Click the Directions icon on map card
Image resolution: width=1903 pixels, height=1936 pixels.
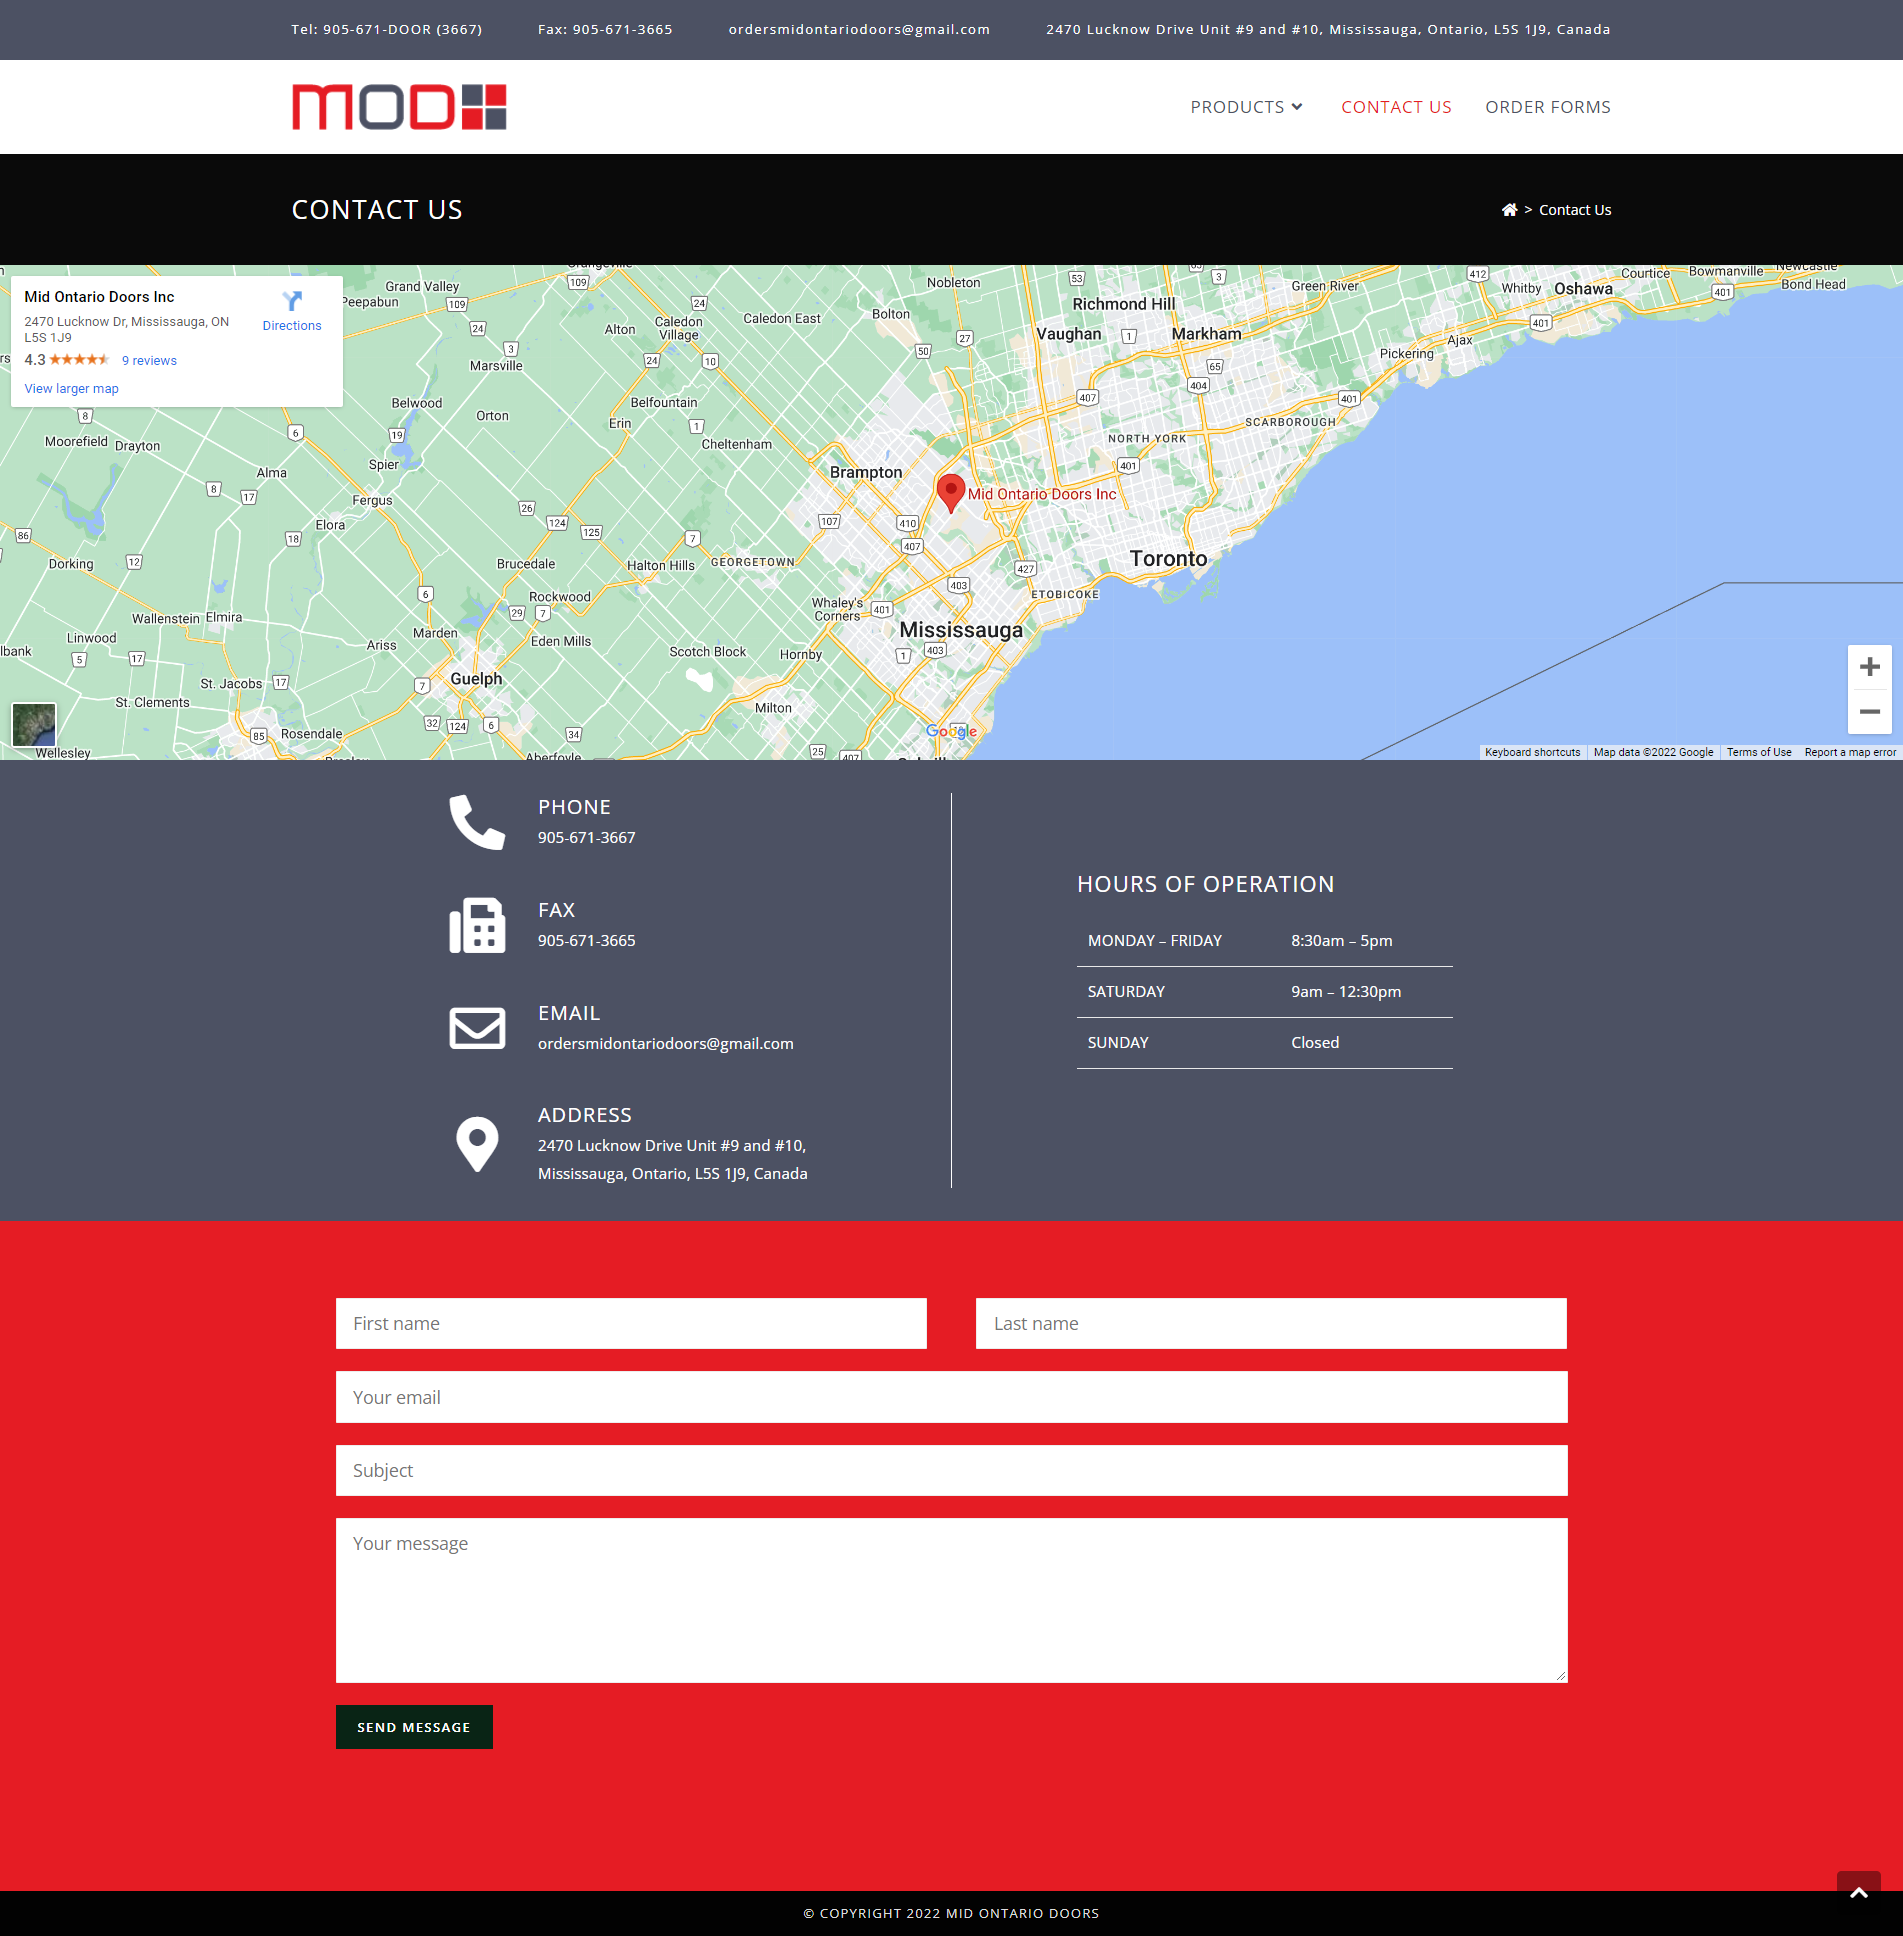[x=292, y=302]
